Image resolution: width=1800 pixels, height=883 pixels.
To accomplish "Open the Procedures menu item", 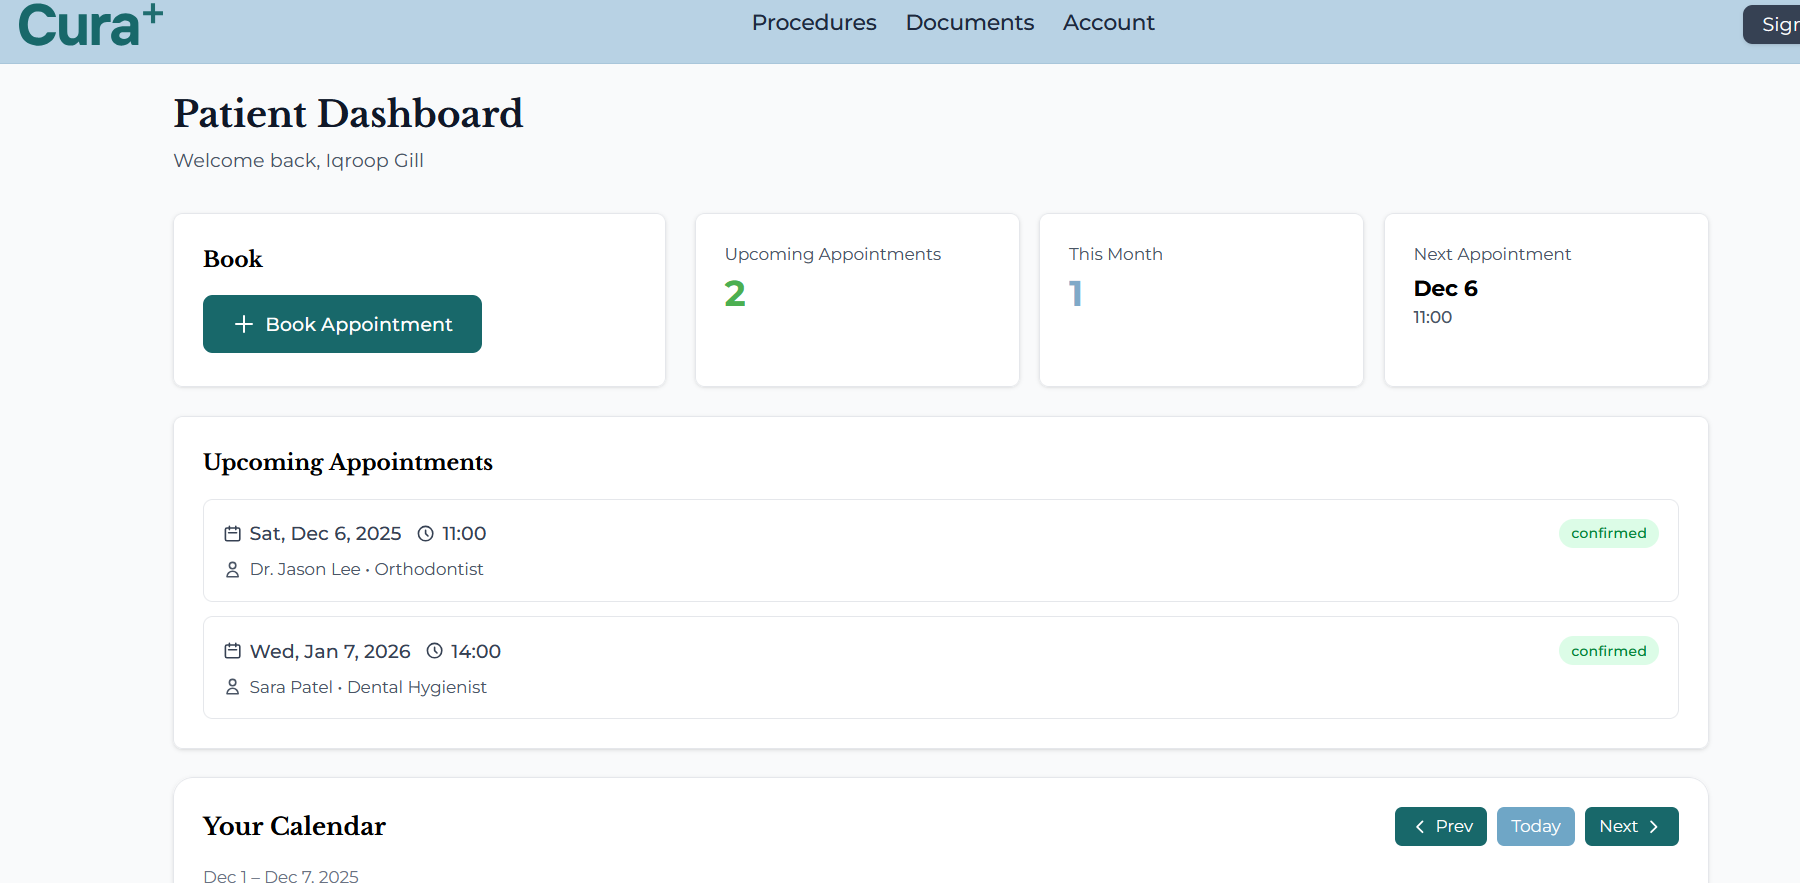I will [x=813, y=23].
